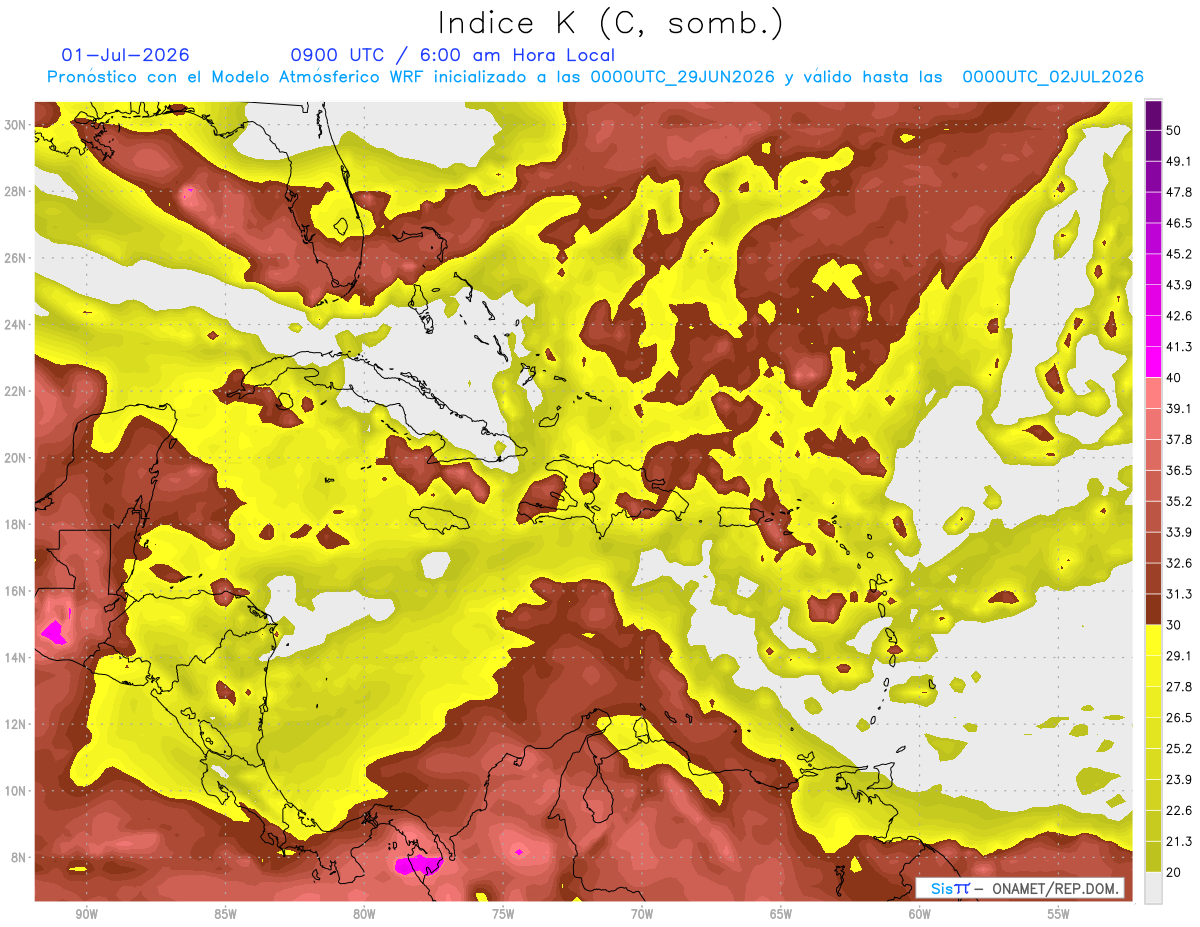1200x927 pixels.
Task: Click the colorbar label '32.6'
Action: coord(1178,563)
